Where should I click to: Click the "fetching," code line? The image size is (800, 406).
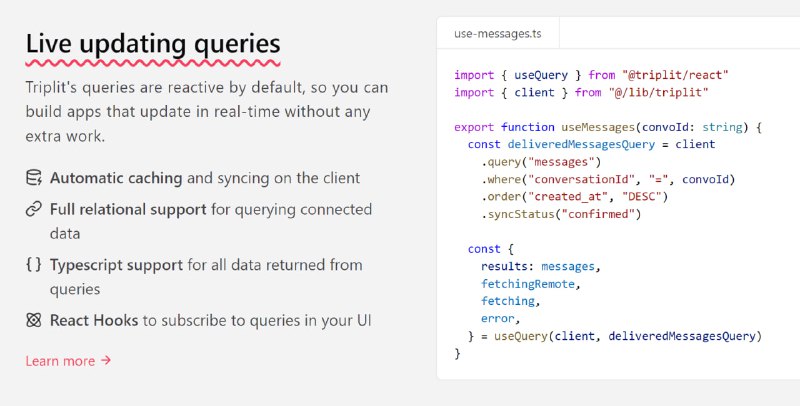tap(510, 301)
